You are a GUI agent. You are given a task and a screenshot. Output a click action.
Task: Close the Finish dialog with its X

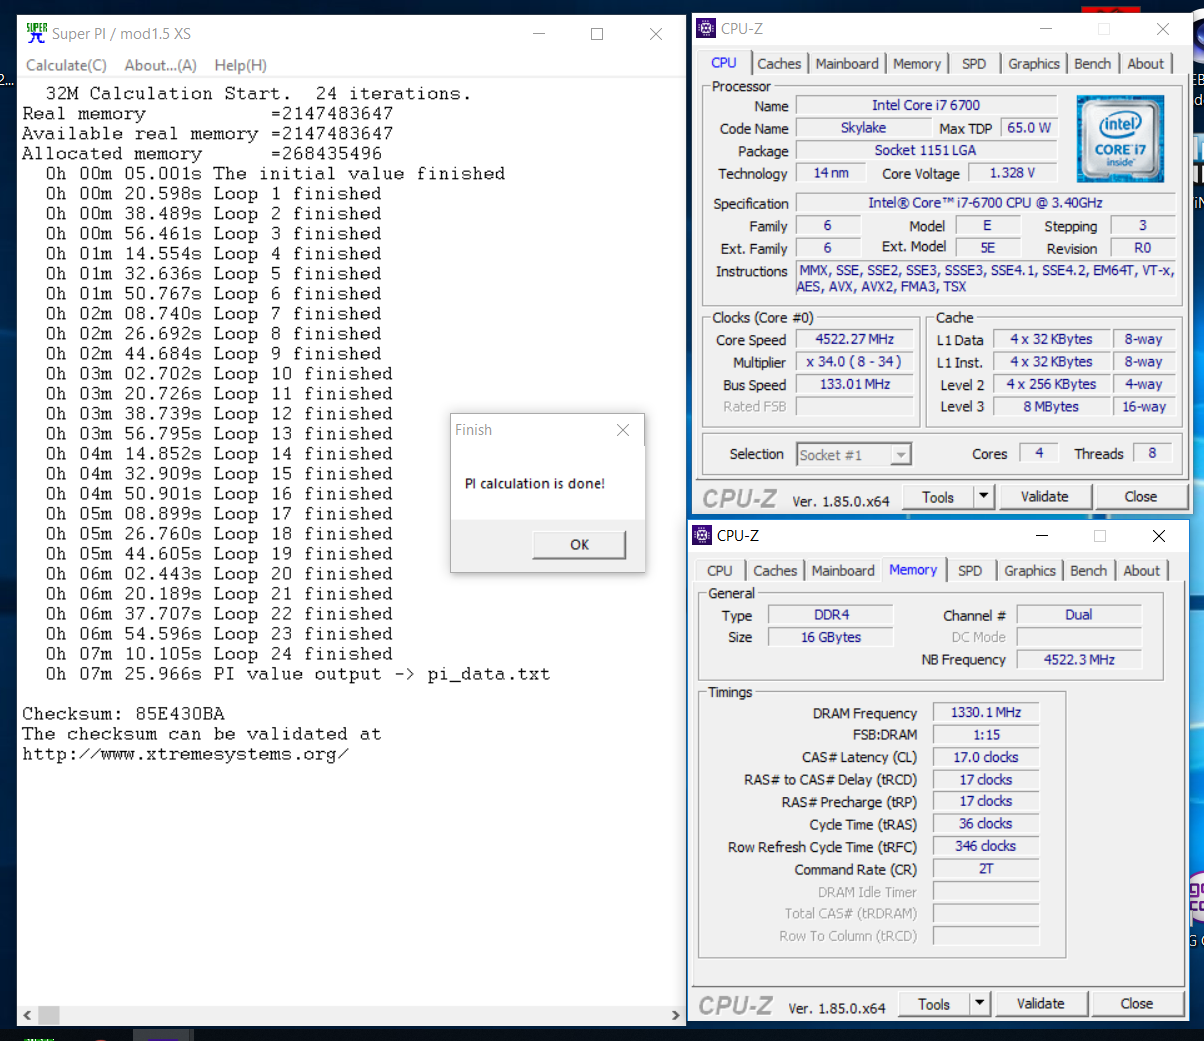click(623, 430)
